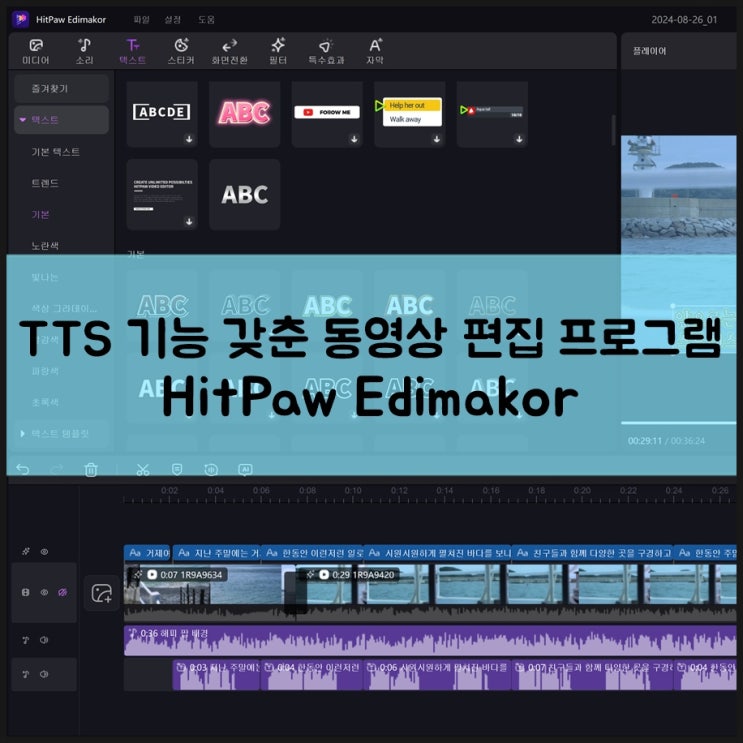Switch to the 필터 tab

278,52
